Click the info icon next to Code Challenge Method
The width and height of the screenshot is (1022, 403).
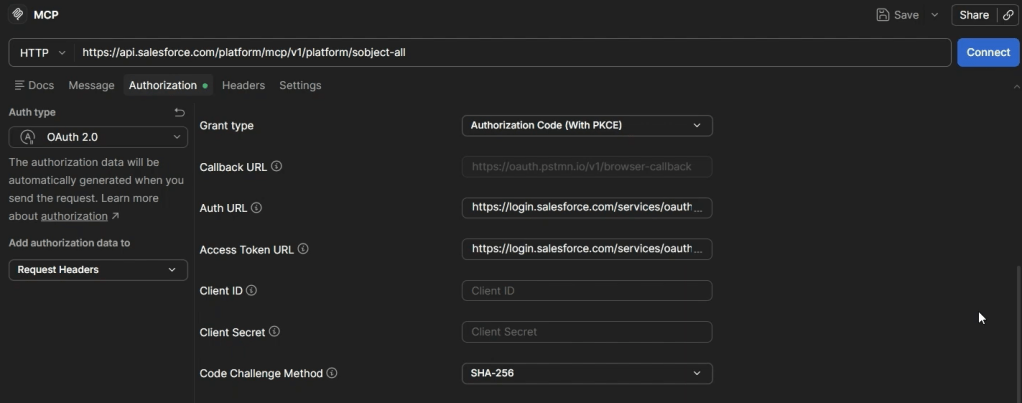[332, 373]
